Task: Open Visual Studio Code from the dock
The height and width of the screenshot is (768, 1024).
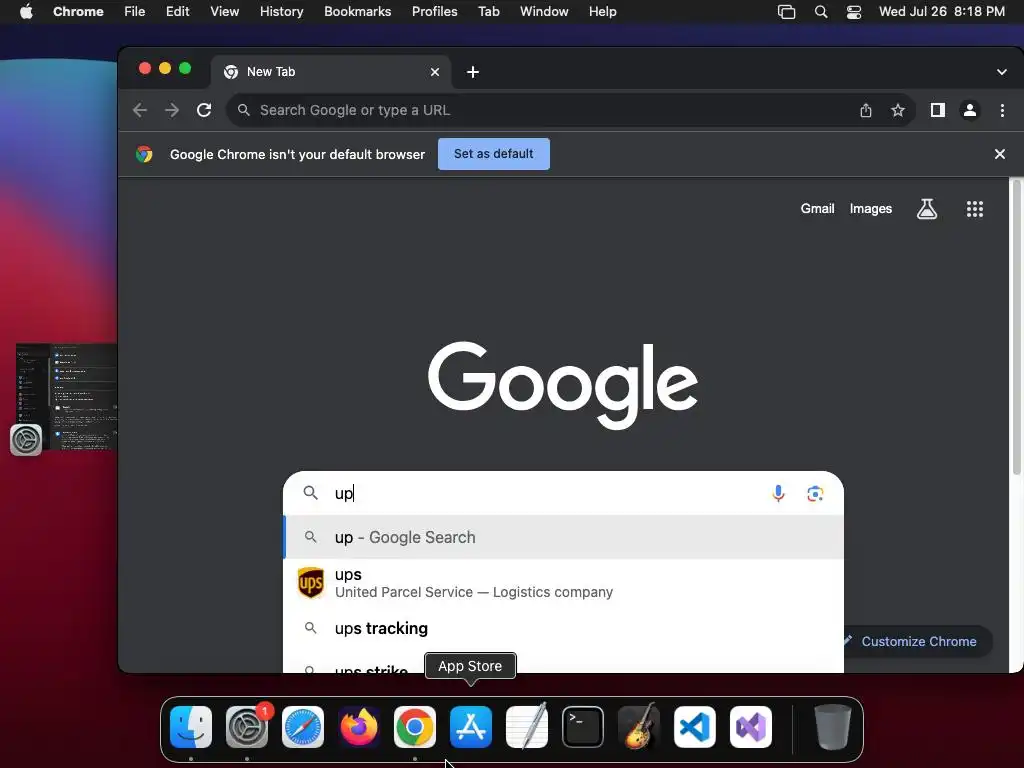Action: (695, 727)
